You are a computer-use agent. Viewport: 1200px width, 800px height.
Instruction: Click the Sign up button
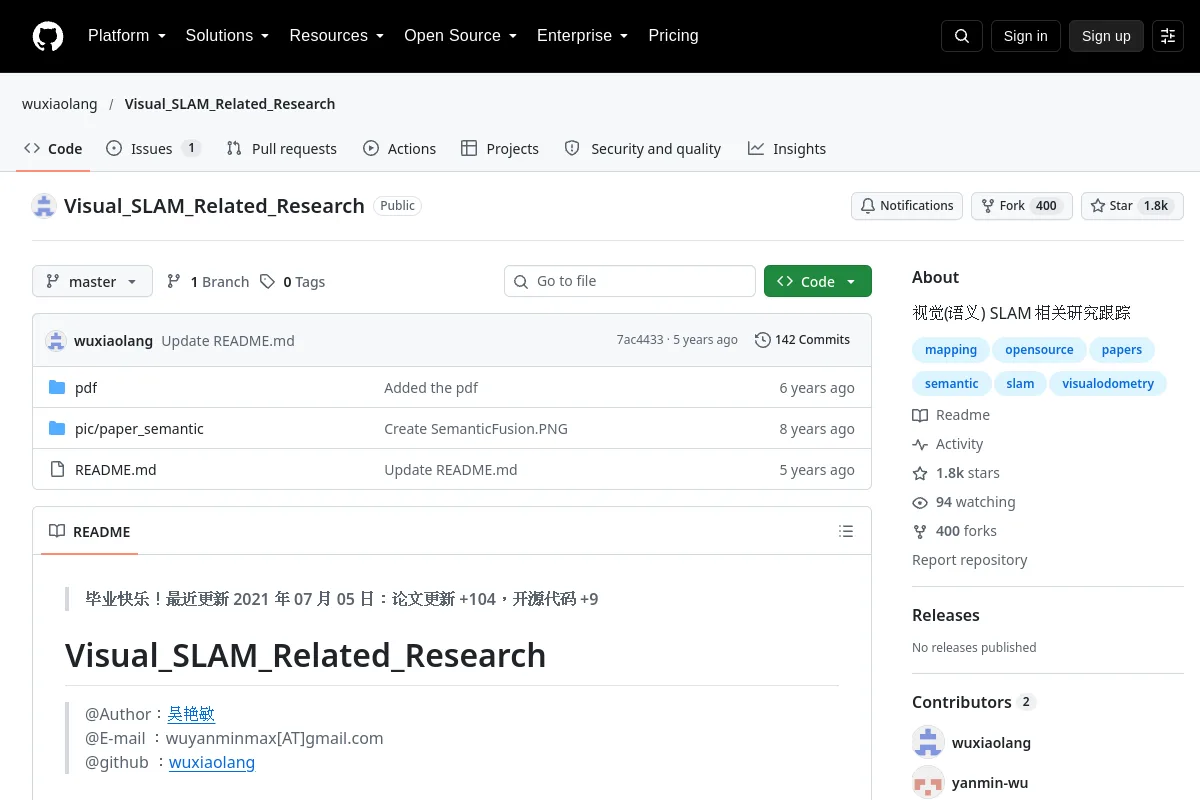coord(1106,36)
